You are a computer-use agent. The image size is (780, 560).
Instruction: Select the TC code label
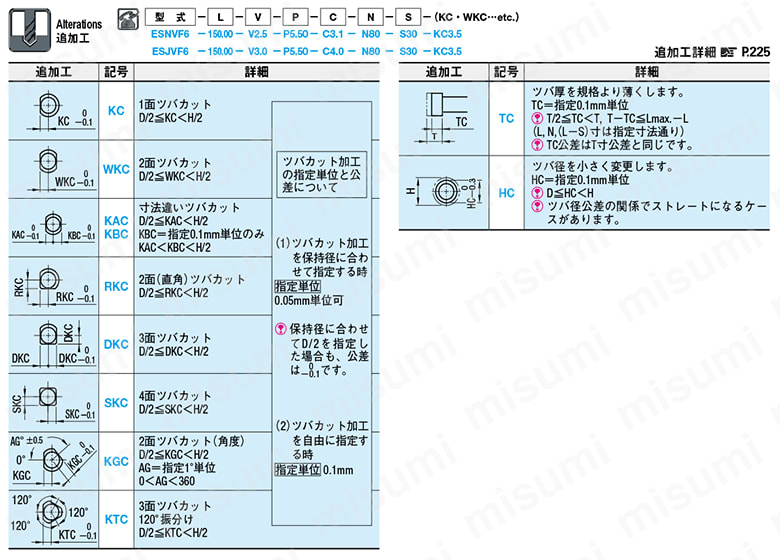pyautogui.click(x=506, y=118)
